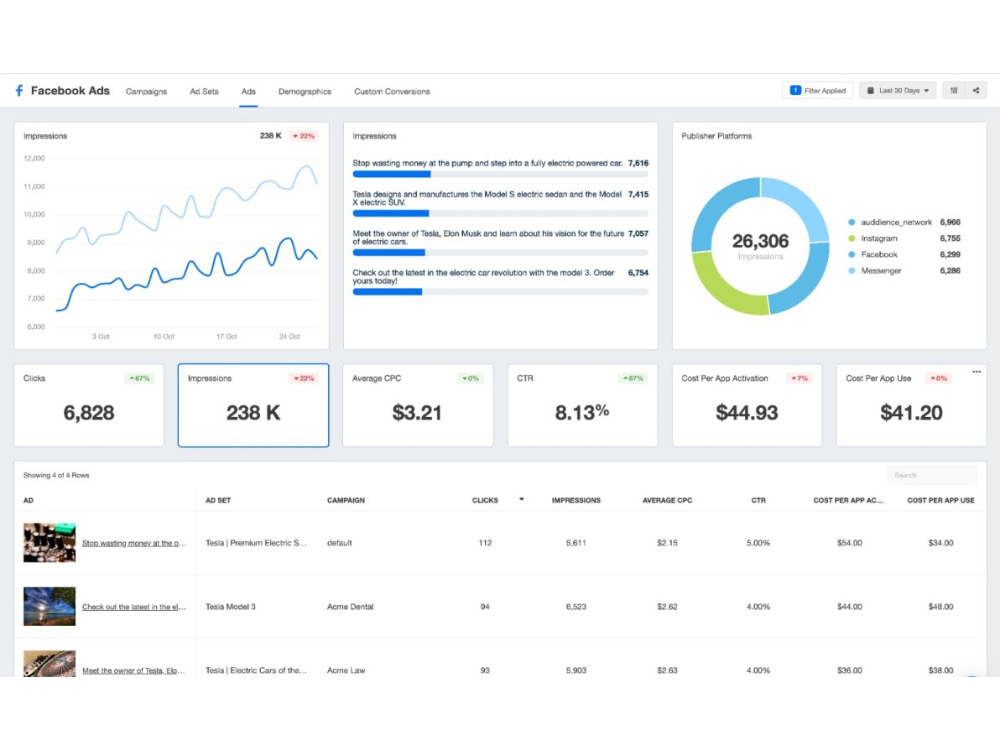This screenshot has width=1000, height=750.
Task: Click the 'Acme Law' campaign cell
Action: click(x=346, y=671)
